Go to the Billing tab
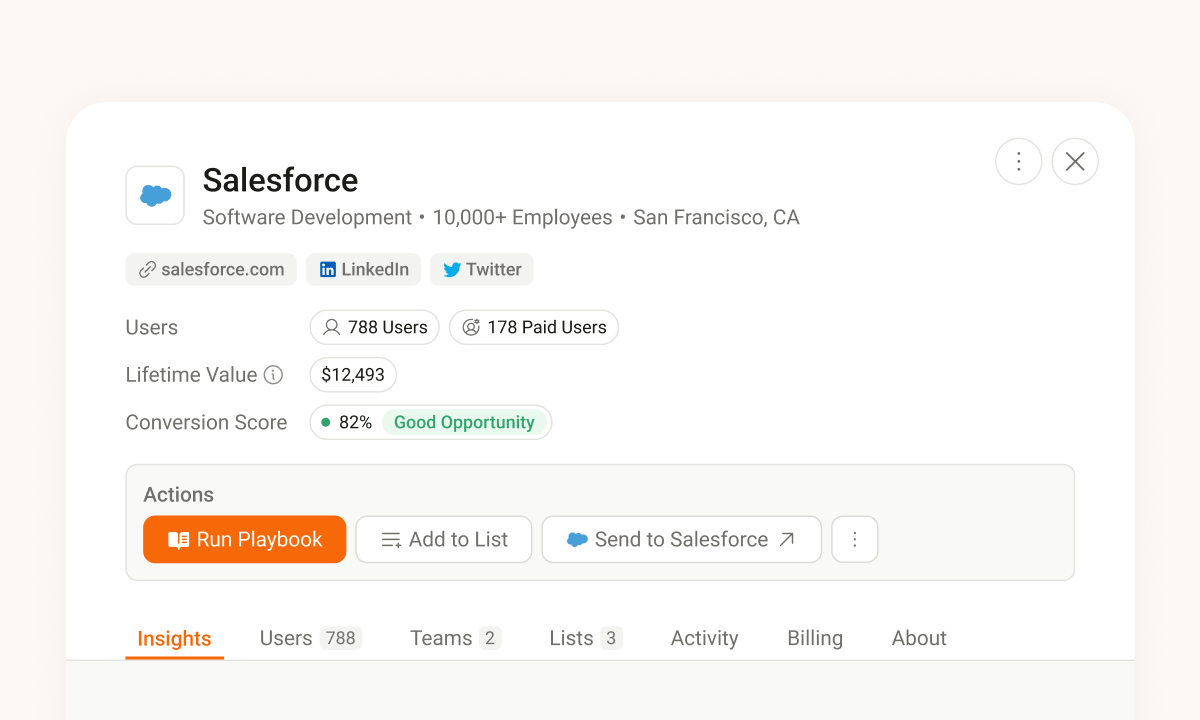The height and width of the screenshot is (720, 1200). 815,638
